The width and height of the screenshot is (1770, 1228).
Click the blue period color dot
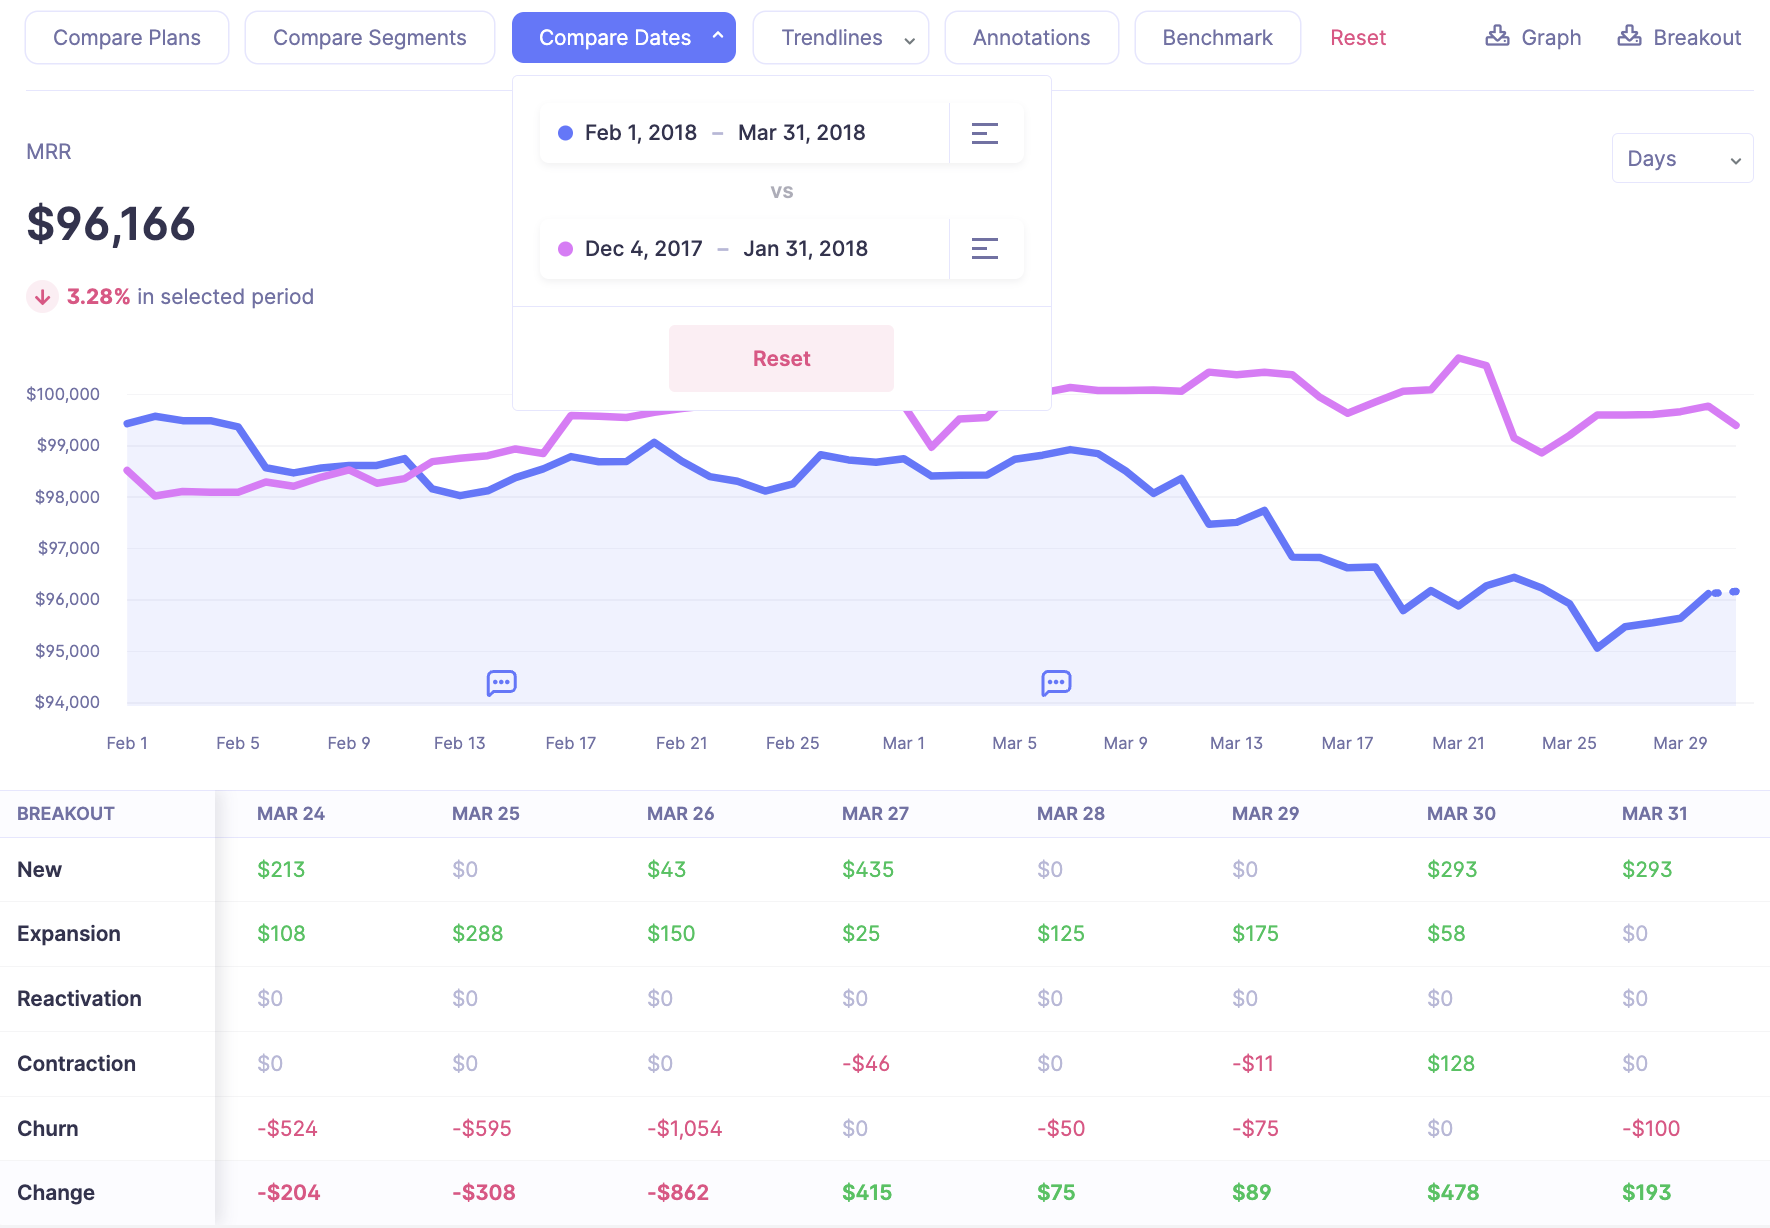pos(565,132)
